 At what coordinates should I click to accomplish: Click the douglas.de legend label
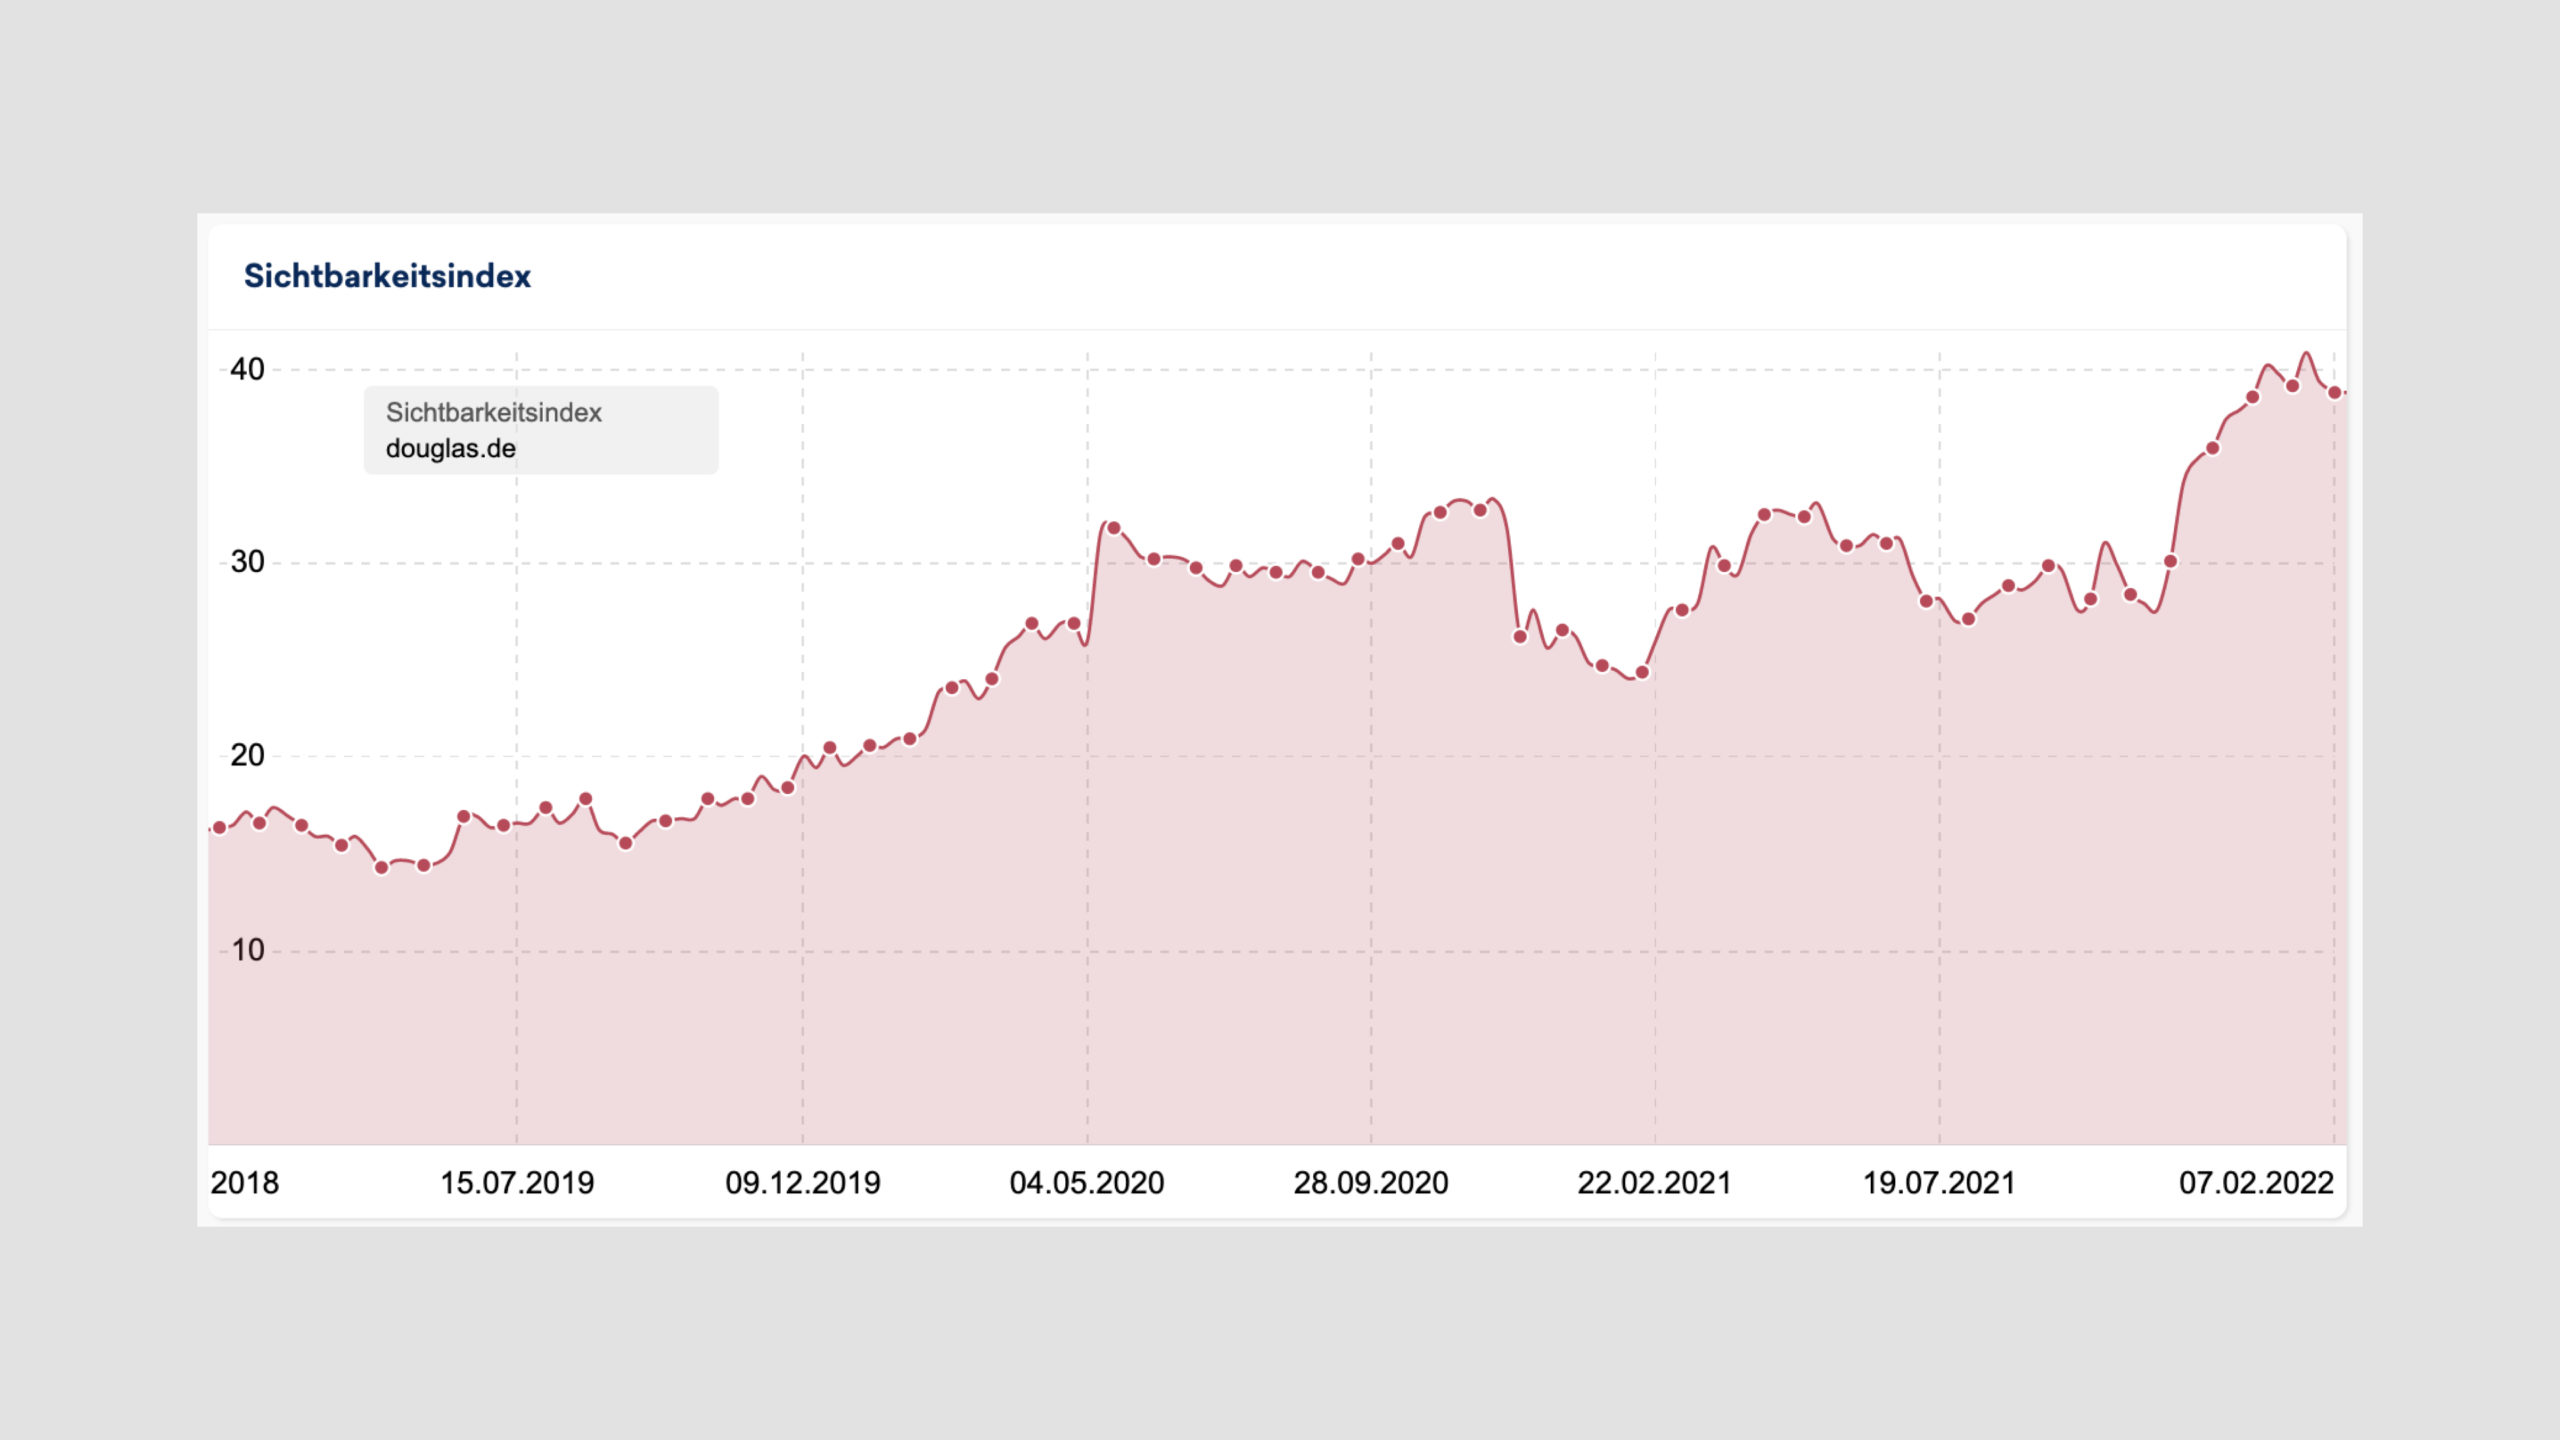click(451, 449)
